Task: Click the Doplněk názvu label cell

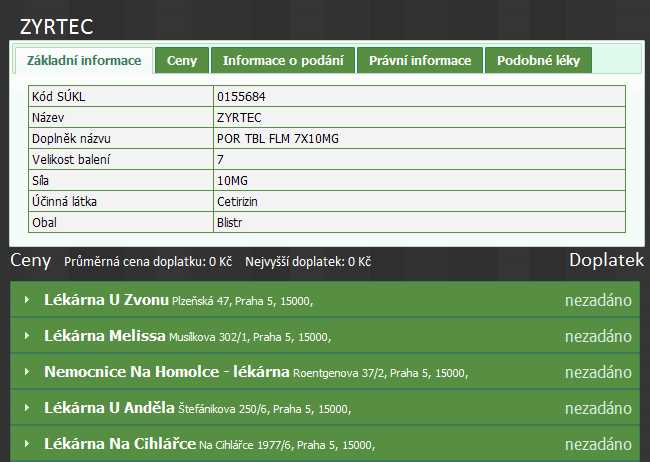Action: pyautogui.click(x=121, y=138)
